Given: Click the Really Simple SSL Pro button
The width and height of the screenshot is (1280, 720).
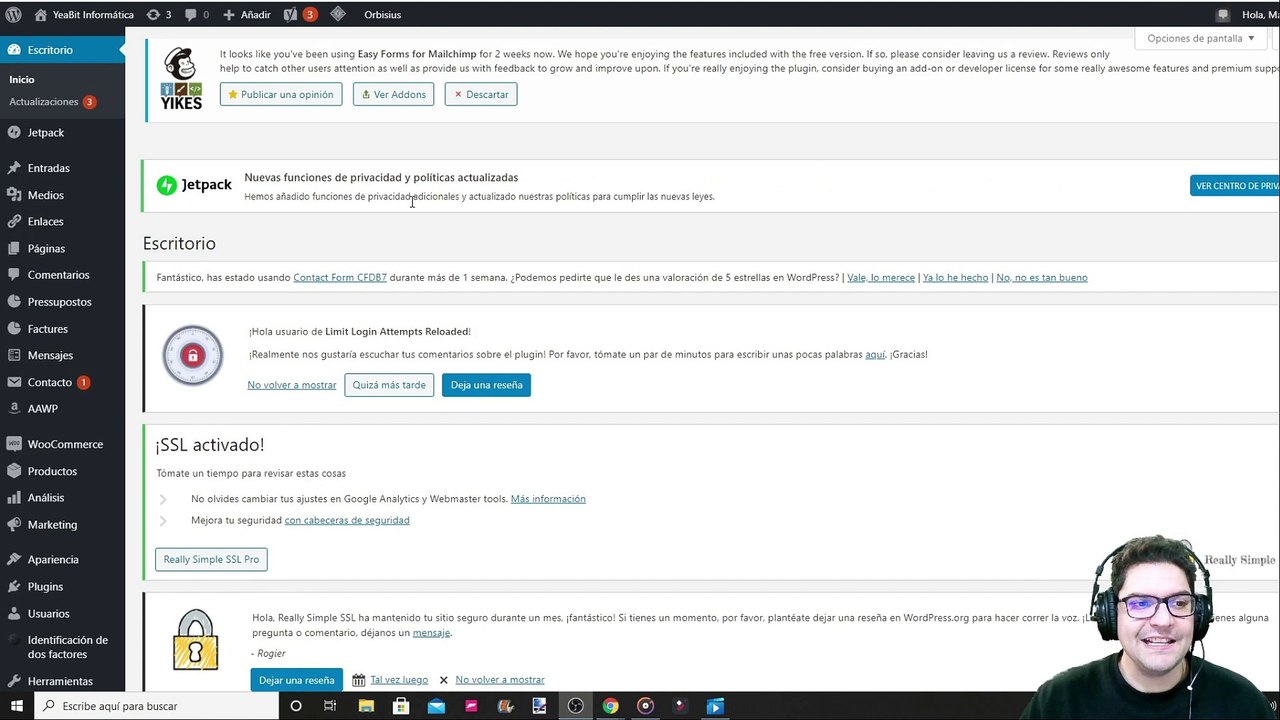Looking at the screenshot, I should (211, 559).
